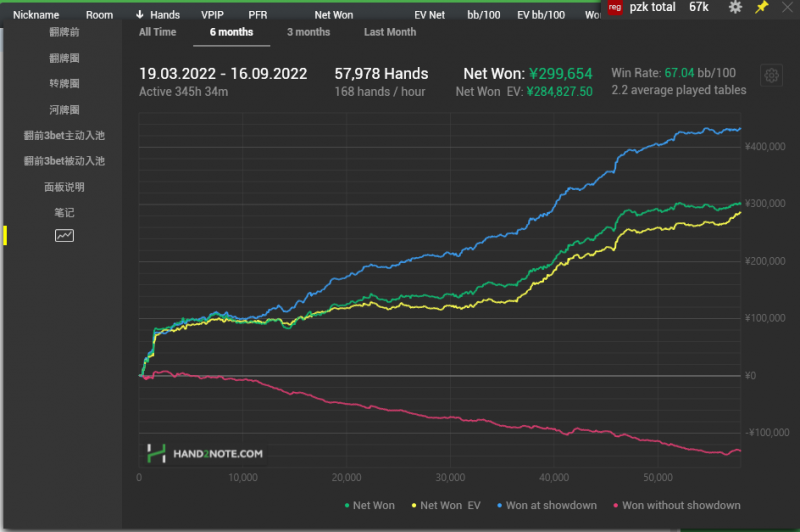Sort by Hands column header
The width and height of the screenshot is (800, 532).
[x=158, y=15]
